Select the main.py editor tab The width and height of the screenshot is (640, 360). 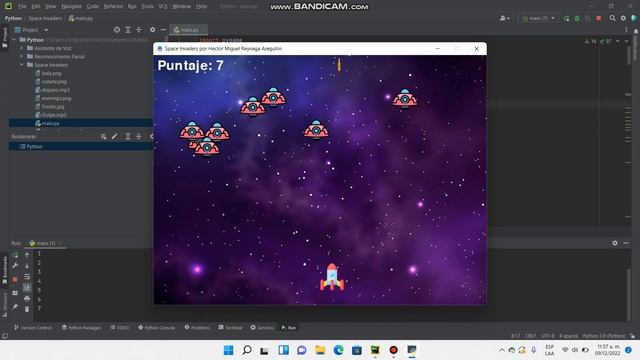pyautogui.click(x=189, y=30)
